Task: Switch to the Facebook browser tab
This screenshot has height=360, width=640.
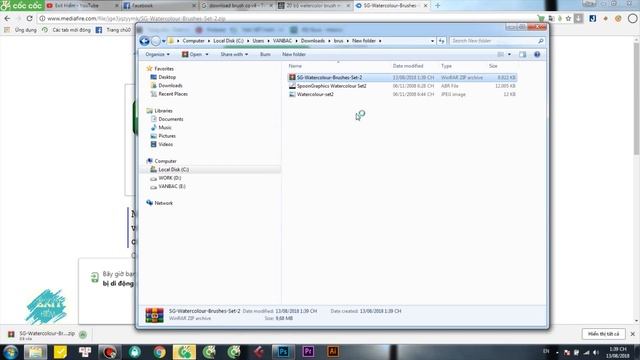Action: (159, 6)
